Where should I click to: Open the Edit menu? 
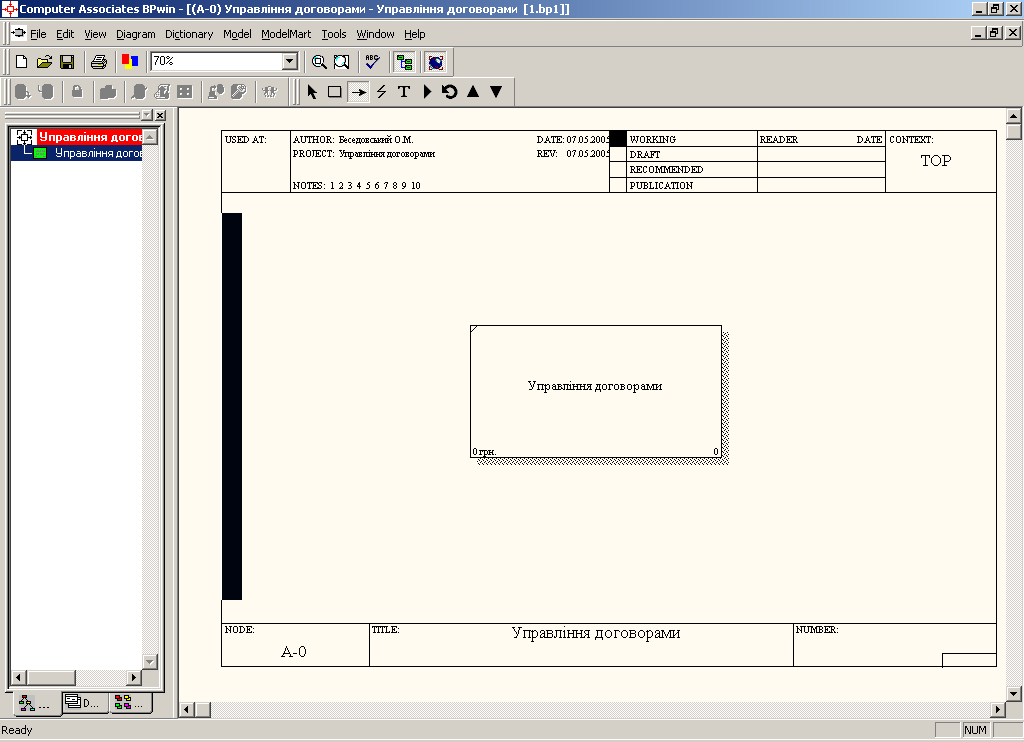(65, 34)
